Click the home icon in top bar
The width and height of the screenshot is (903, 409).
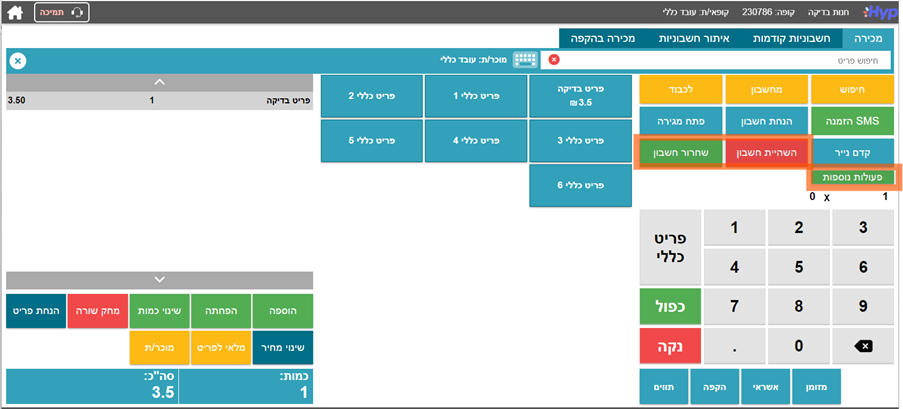(x=15, y=12)
